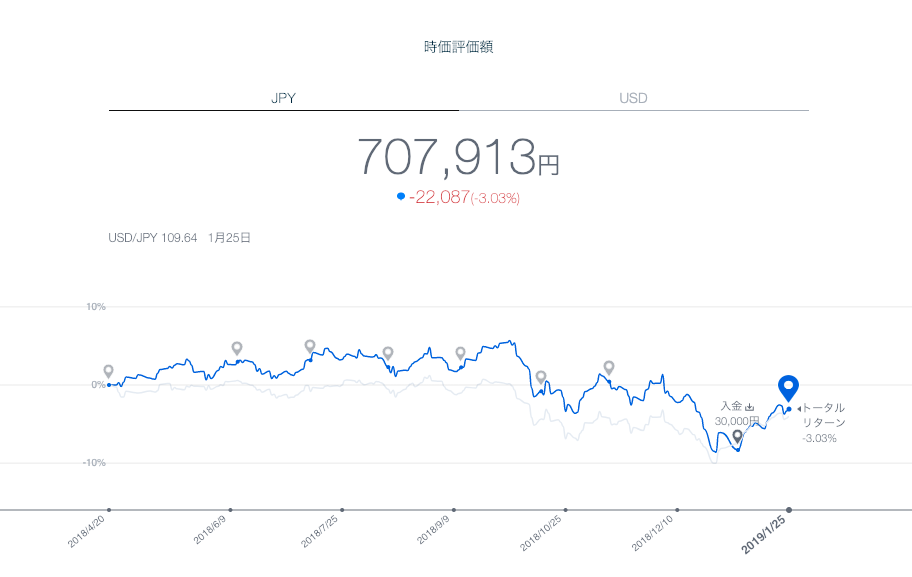The height and width of the screenshot is (577, 912).
Task: Click the gray pin just after 2018/7/25
Action: click(x=388, y=353)
